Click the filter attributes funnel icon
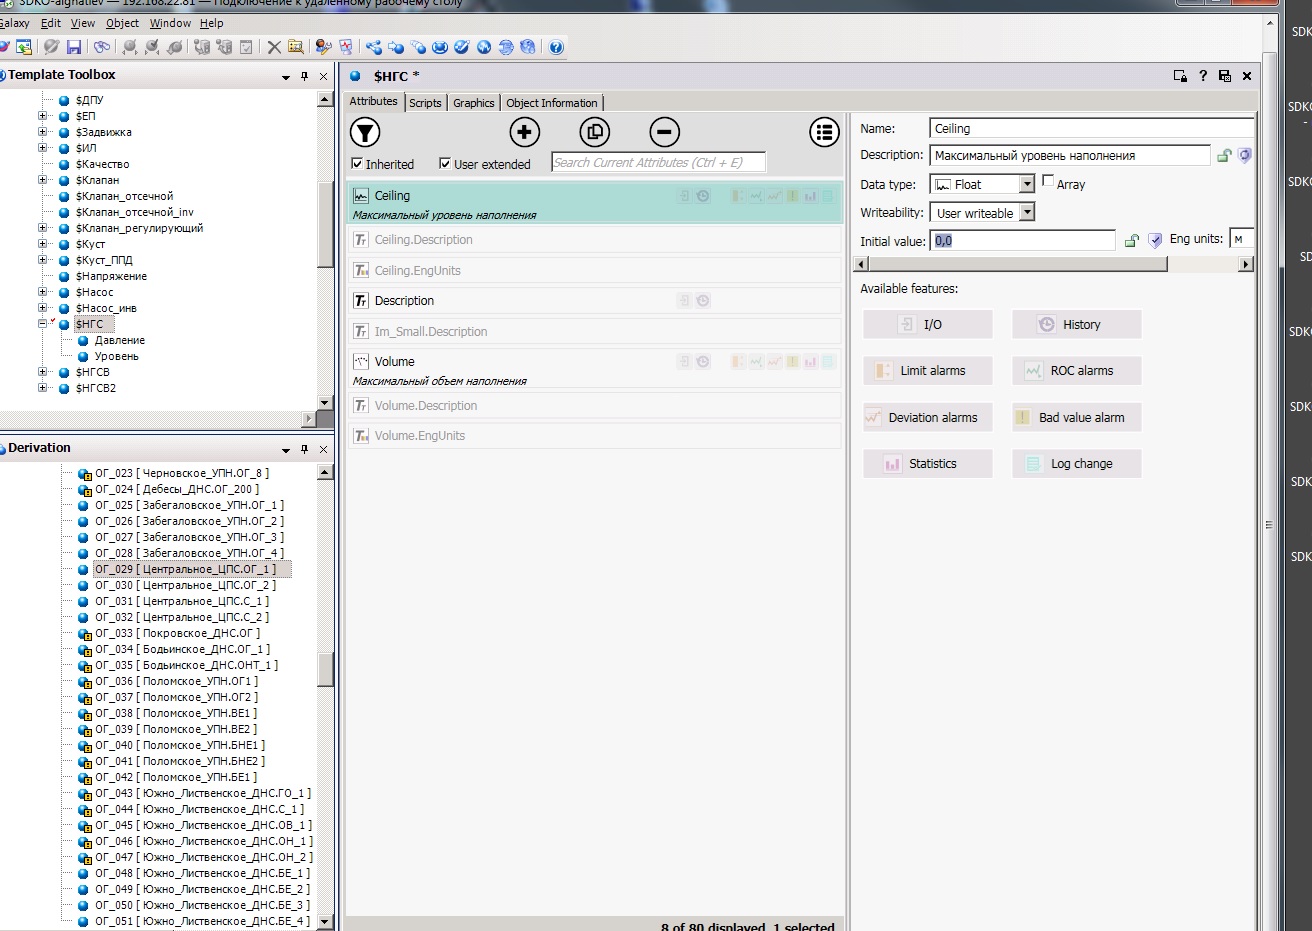 [365, 132]
